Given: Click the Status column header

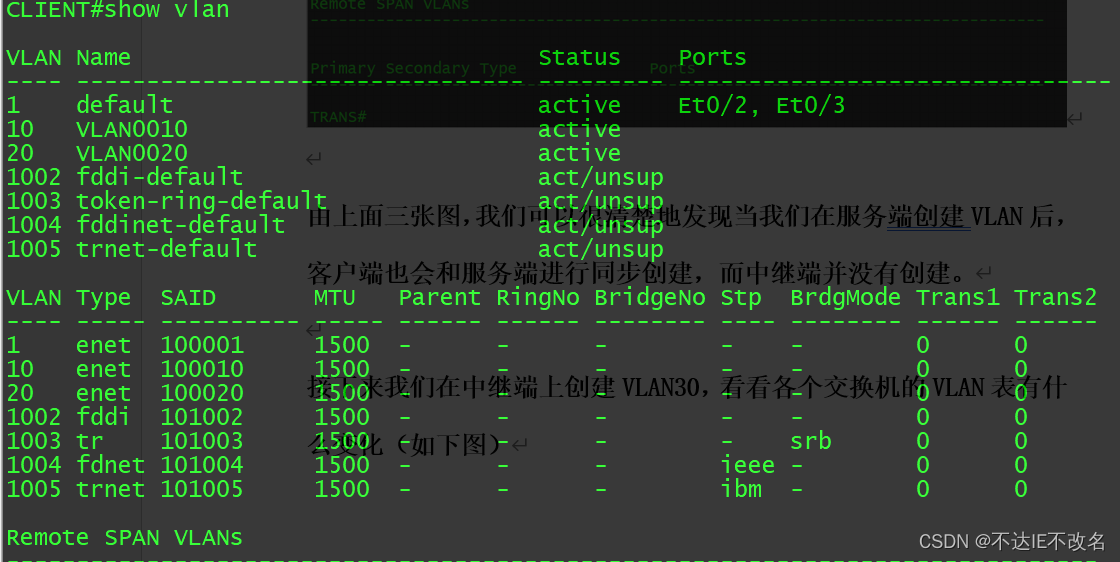Looking at the screenshot, I should pyautogui.click(x=579, y=57).
